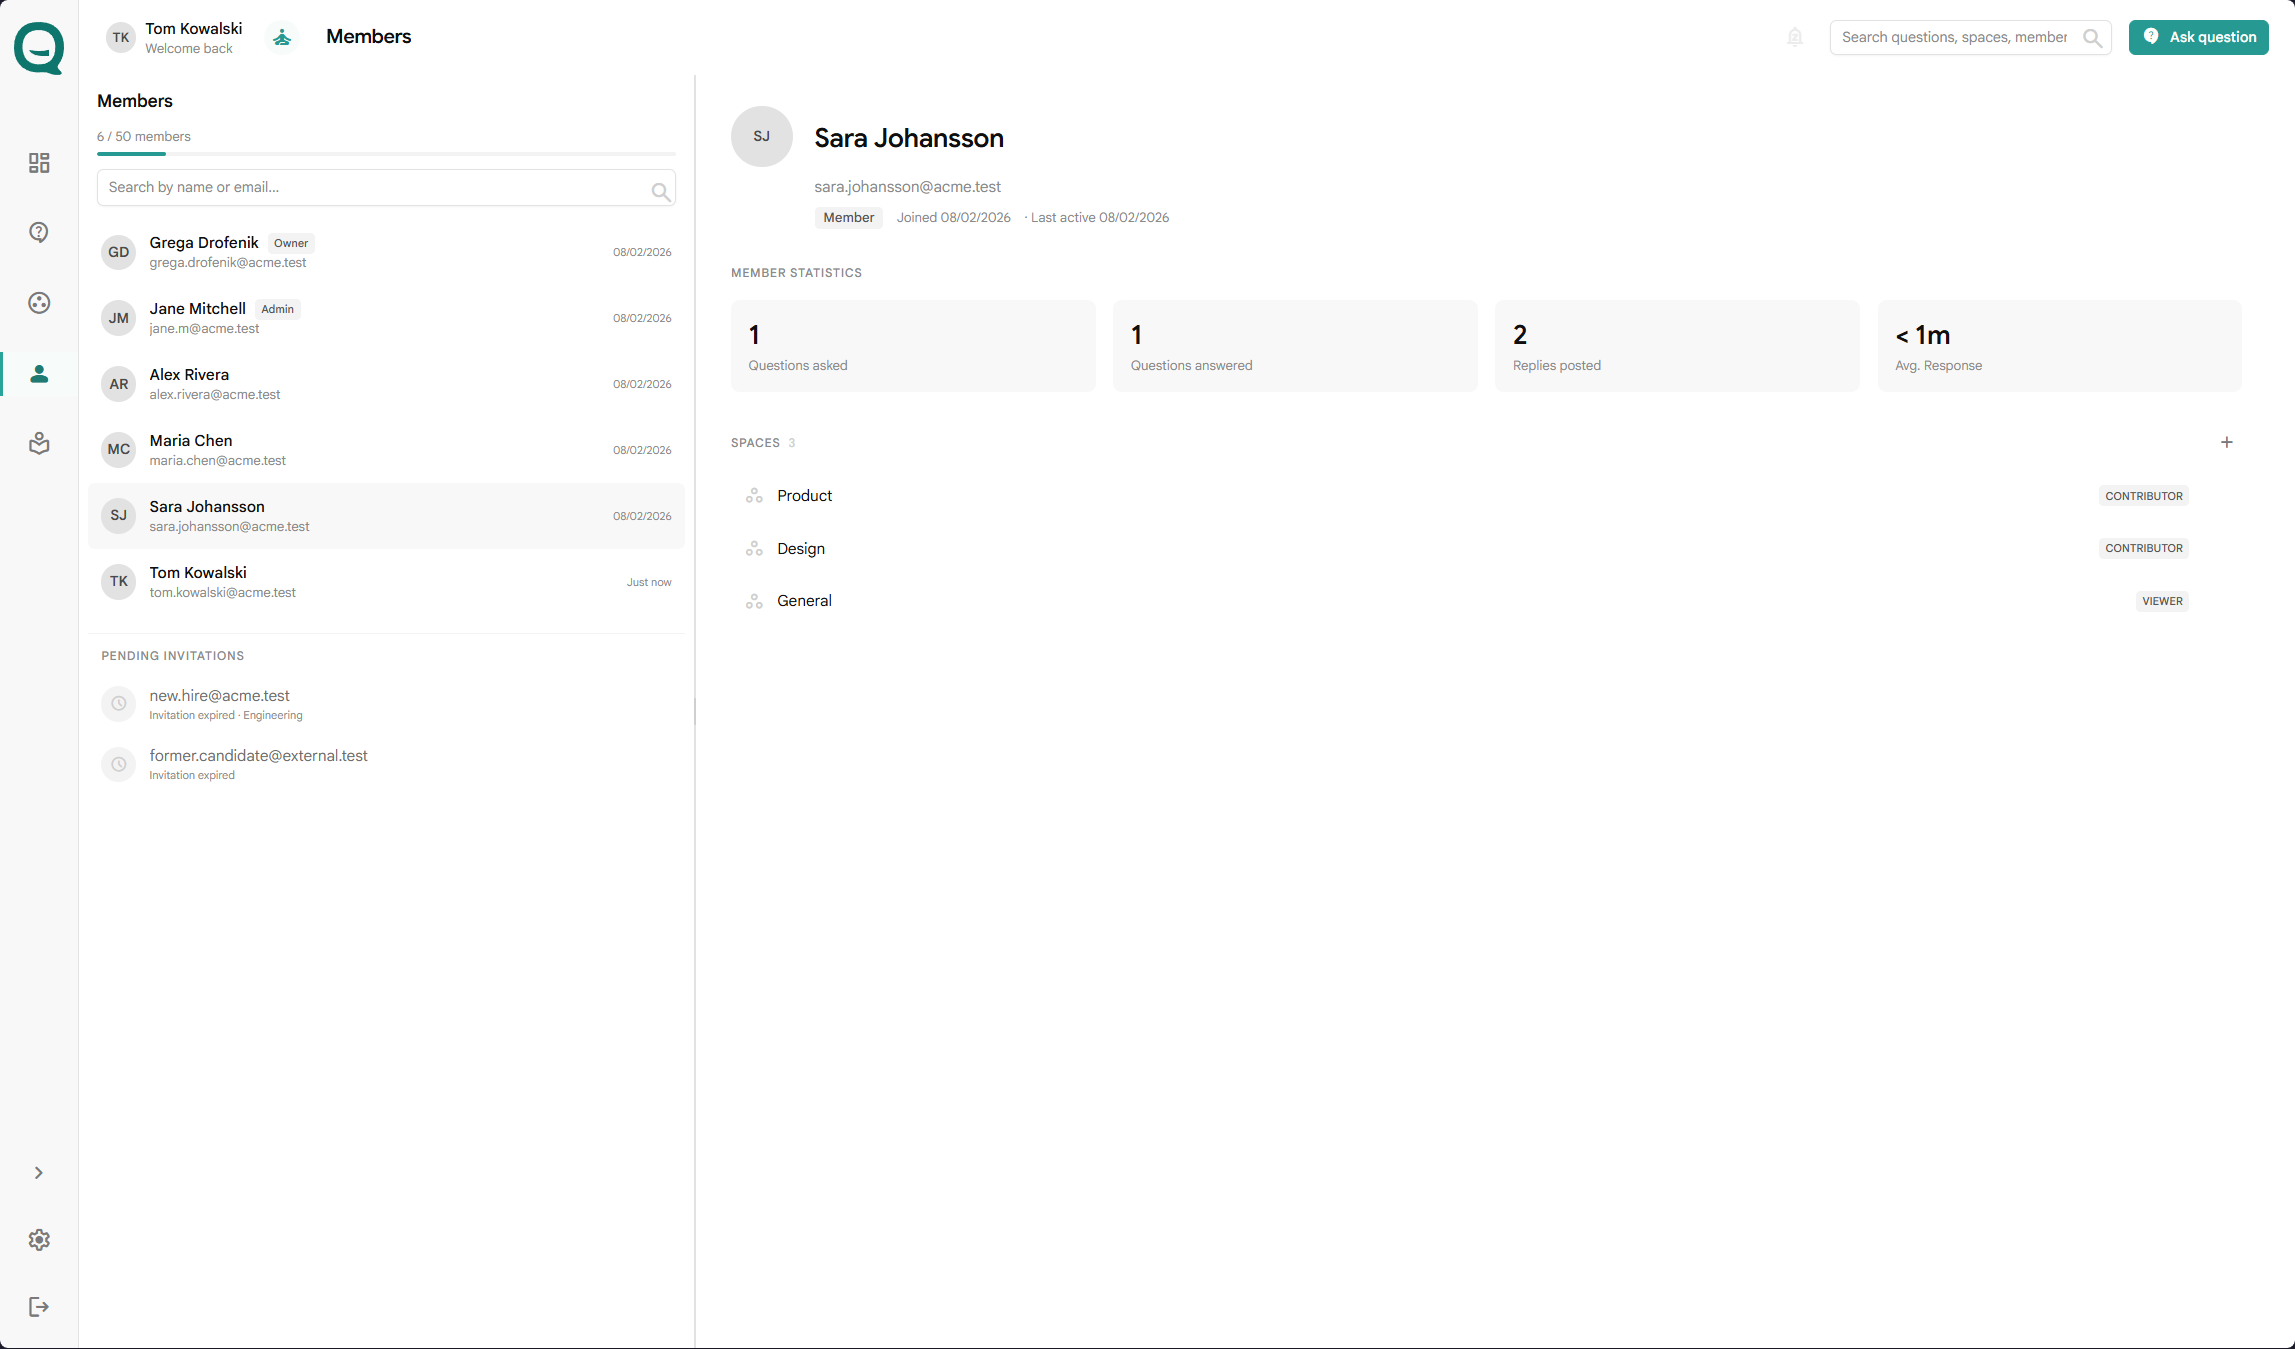Toggle Sara's Viewer role on General space
The width and height of the screenshot is (2295, 1349).
[x=2161, y=600]
